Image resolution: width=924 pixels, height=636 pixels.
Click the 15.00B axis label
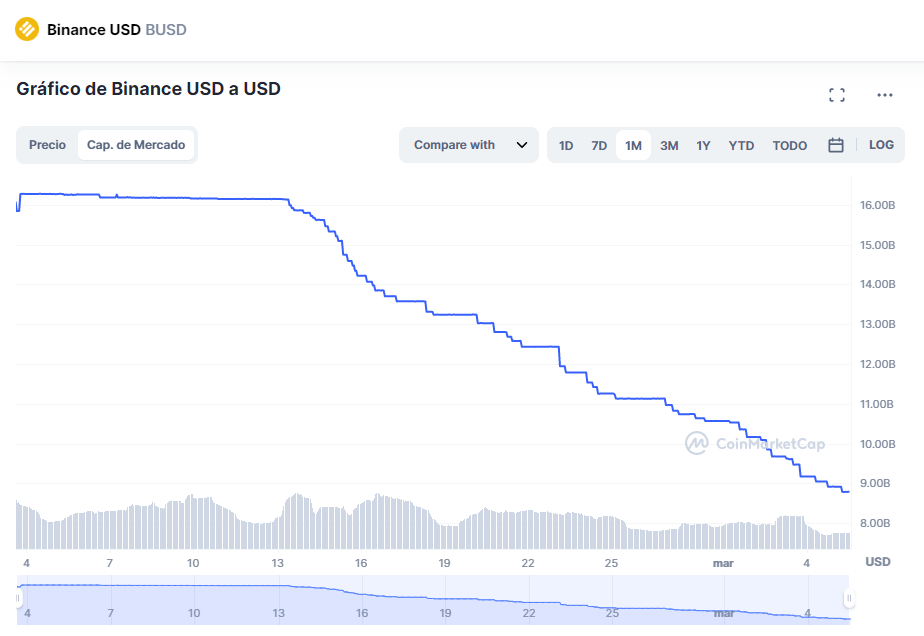pyautogui.click(x=877, y=245)
